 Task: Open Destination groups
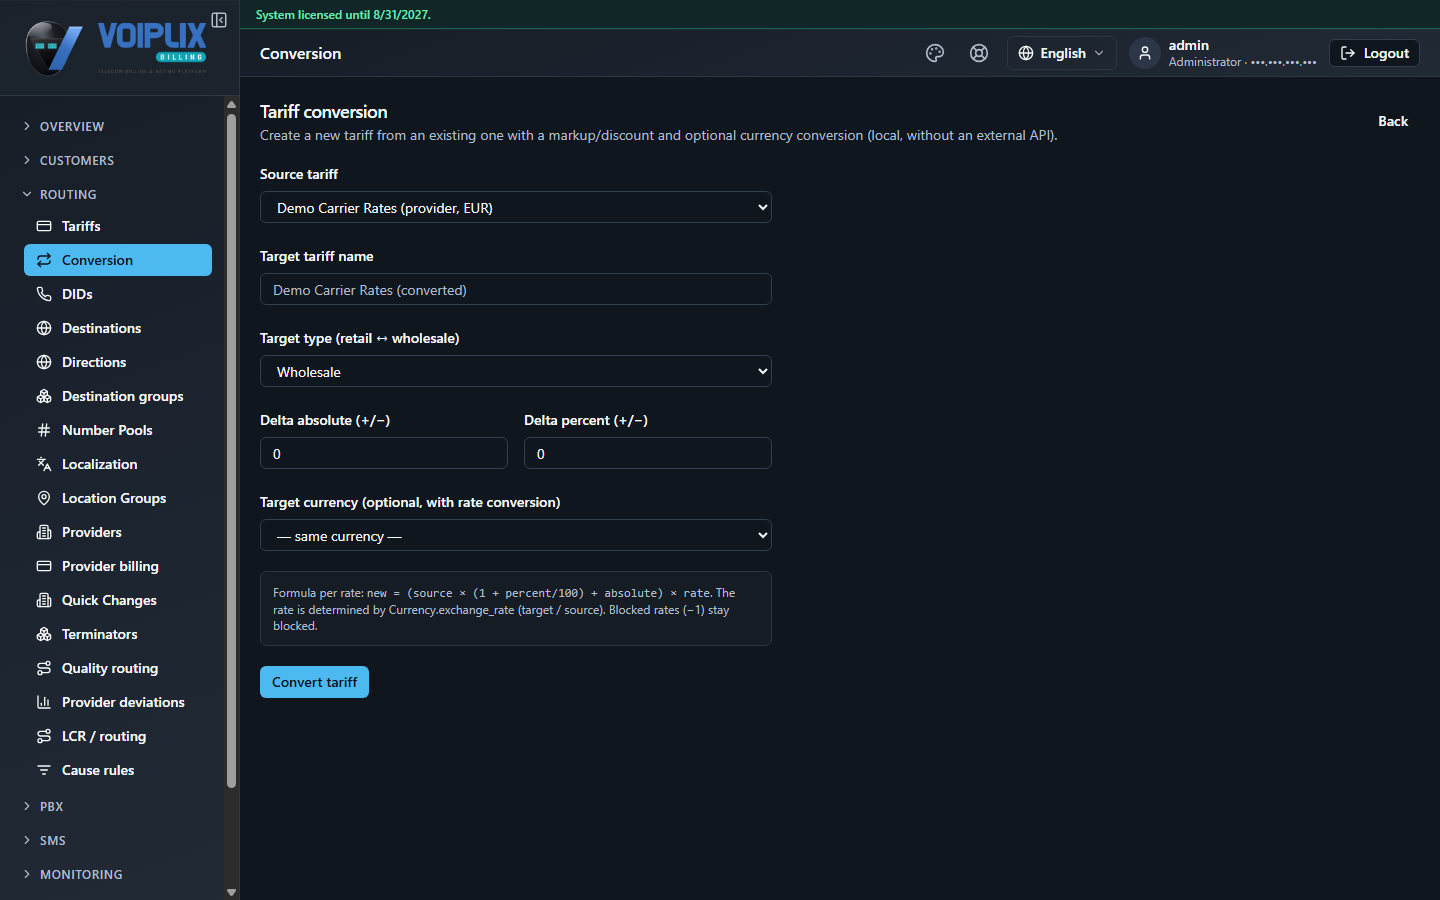(118, 396)
